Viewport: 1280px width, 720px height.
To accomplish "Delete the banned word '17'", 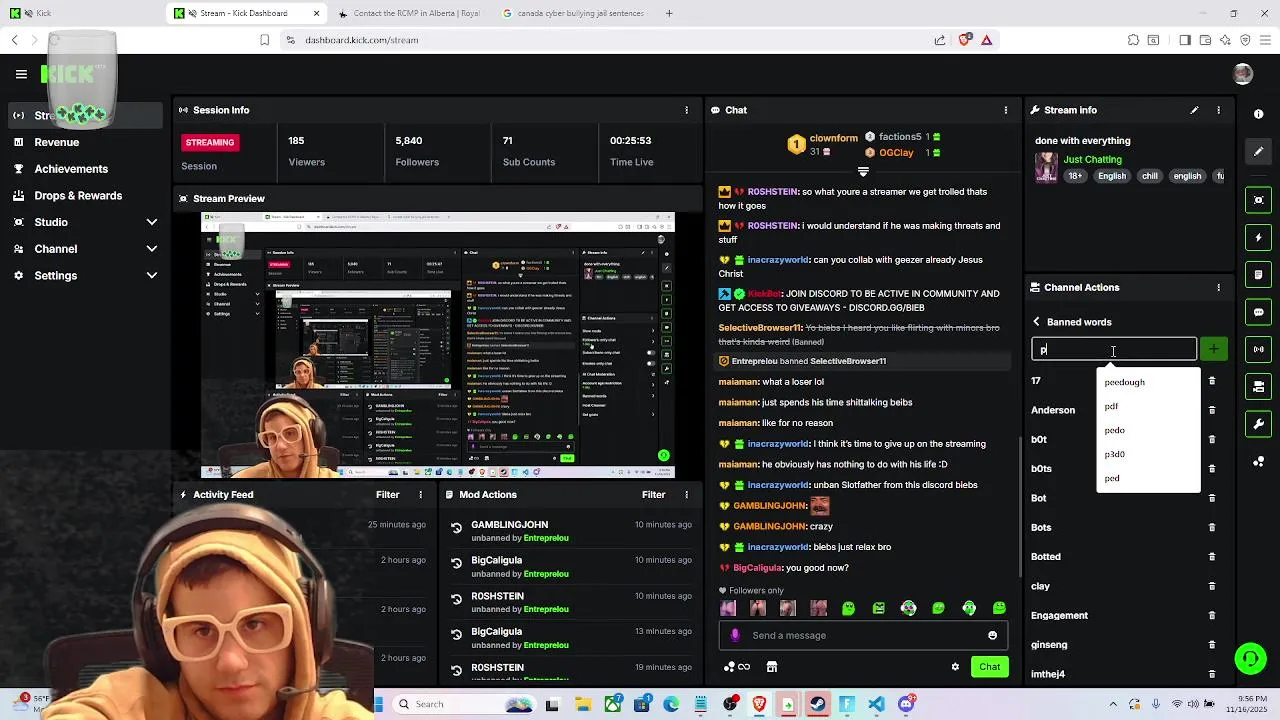I will pyautogui.click(x=1212, y=381).
